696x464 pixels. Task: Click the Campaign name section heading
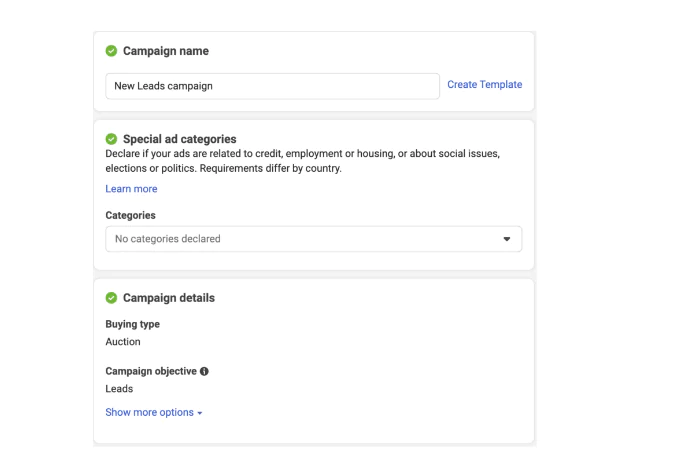[x=165, y=51]
